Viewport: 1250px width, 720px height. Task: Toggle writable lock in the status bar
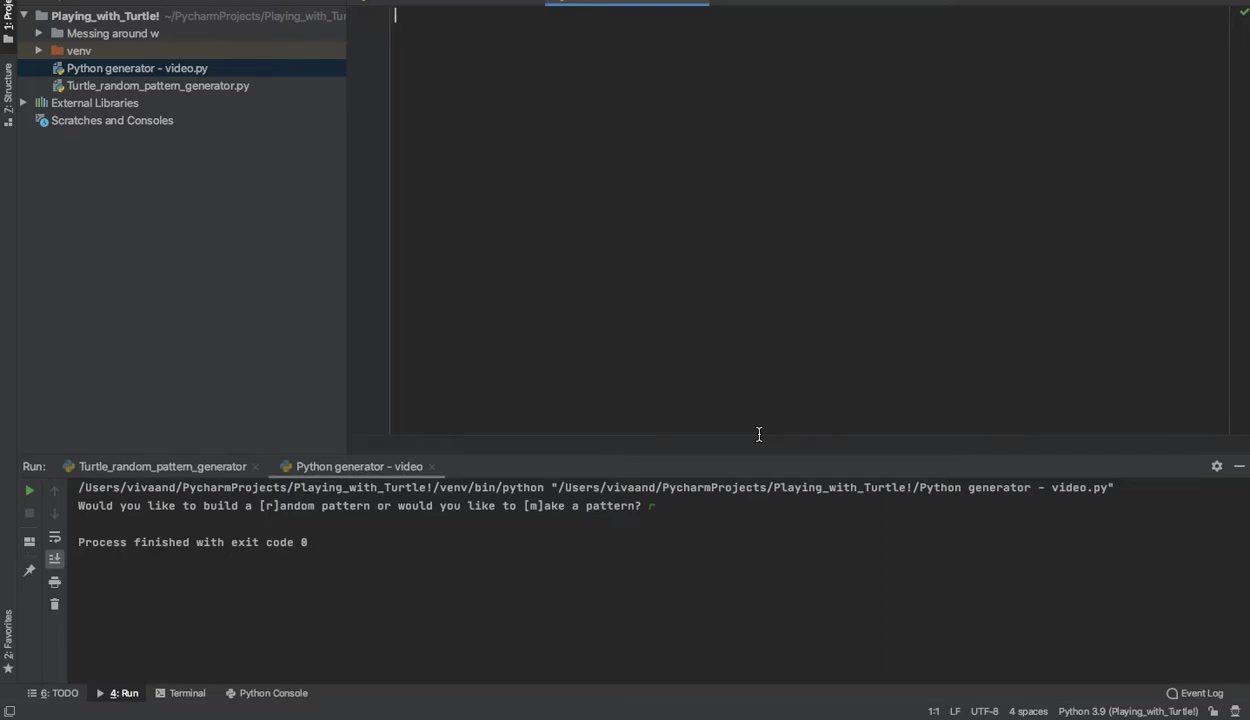(x=1213, y=711)
